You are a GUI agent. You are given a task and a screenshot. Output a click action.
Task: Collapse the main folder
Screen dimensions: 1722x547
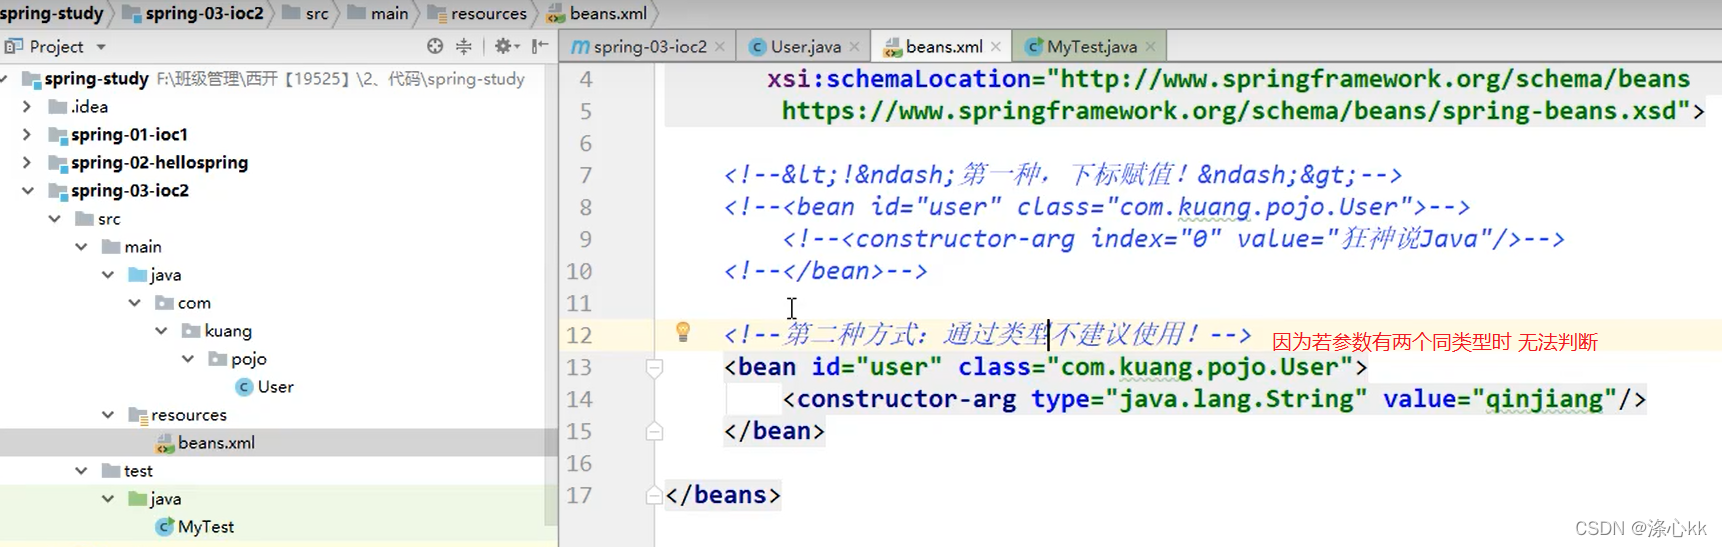click(81, 246)
